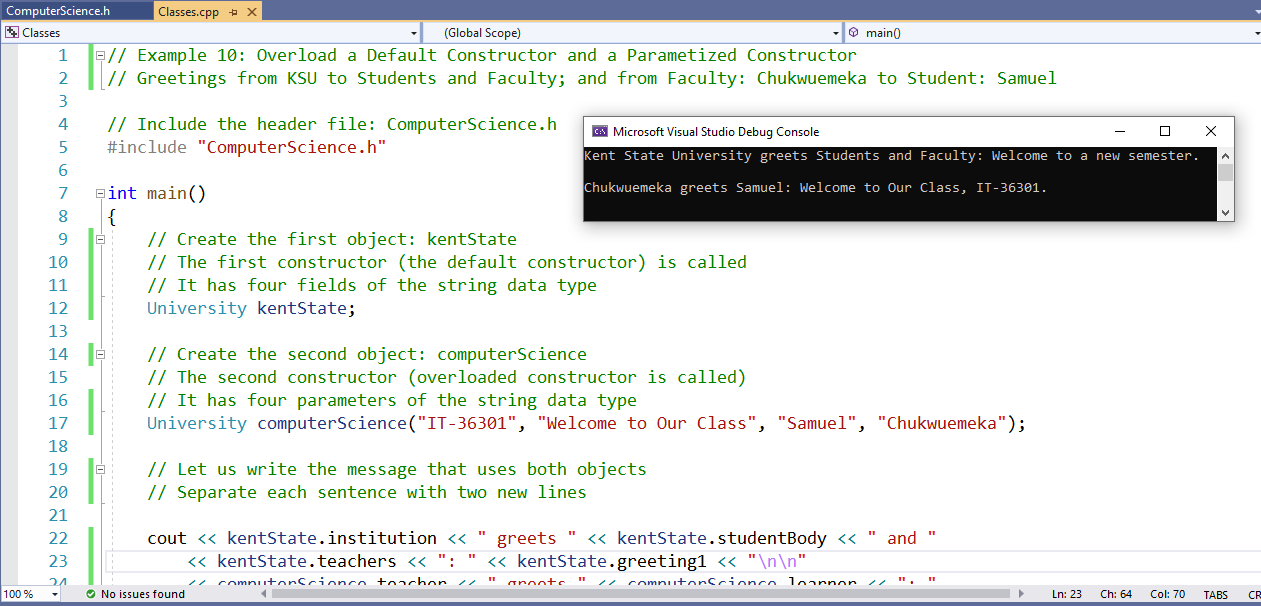Close the Classes.cpp tab

251,12
